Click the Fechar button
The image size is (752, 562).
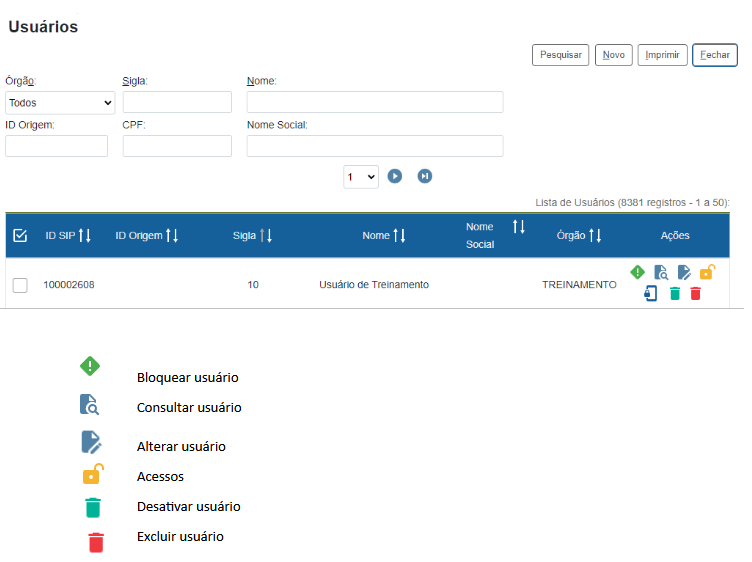point(714,55)
